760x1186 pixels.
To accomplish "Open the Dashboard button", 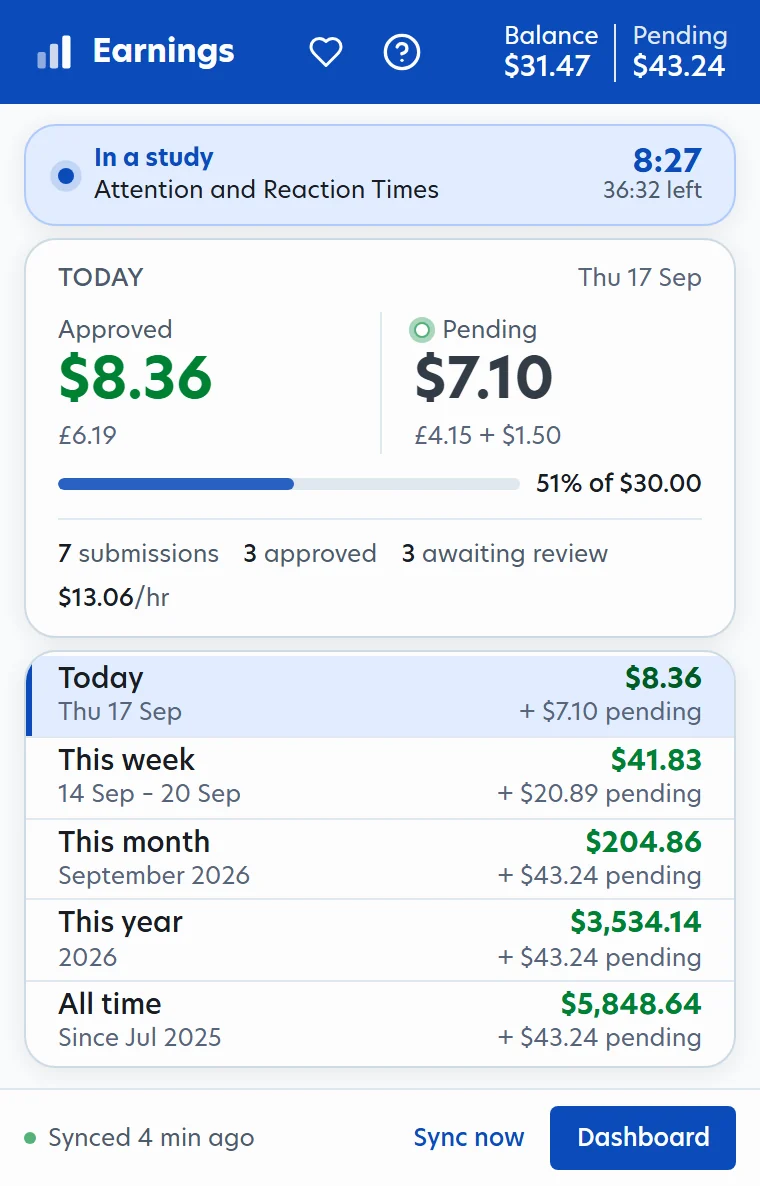I will [643, 1138].
